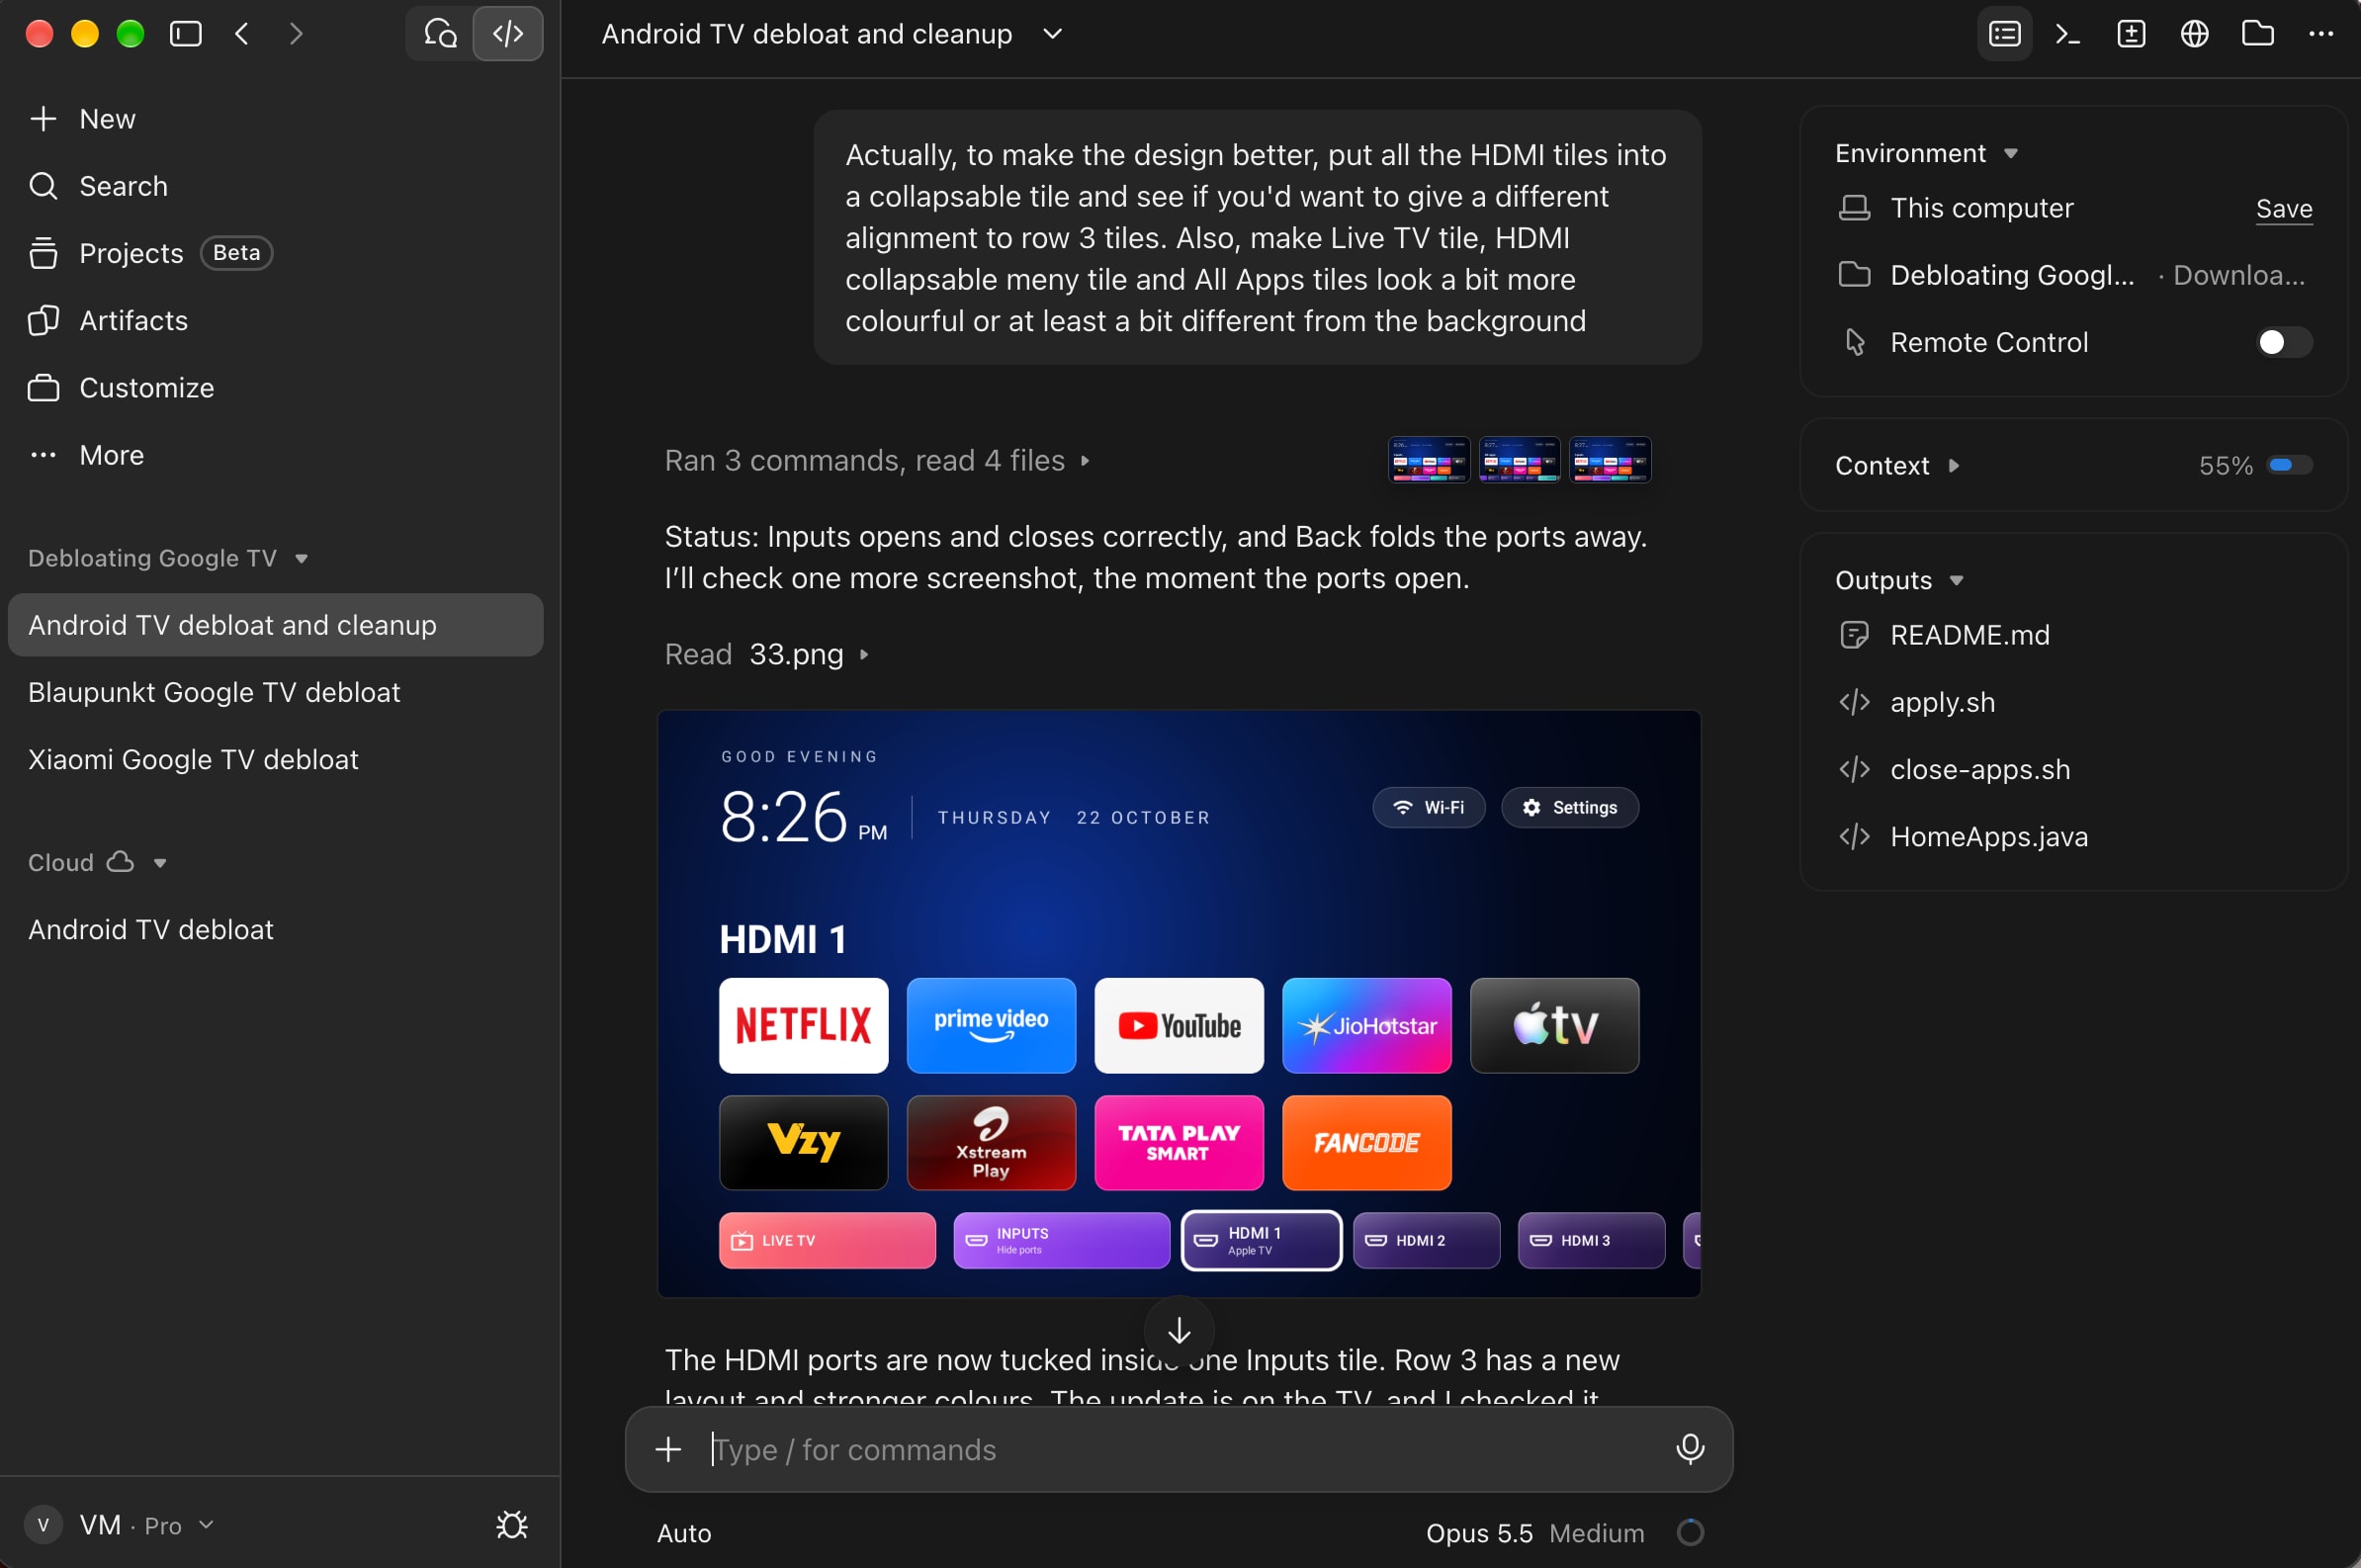The height and width of the screenshot is (1568, 2361).
Task: Go forward with the right arrow
Action: pyautogui.click(x=295, y=34)
